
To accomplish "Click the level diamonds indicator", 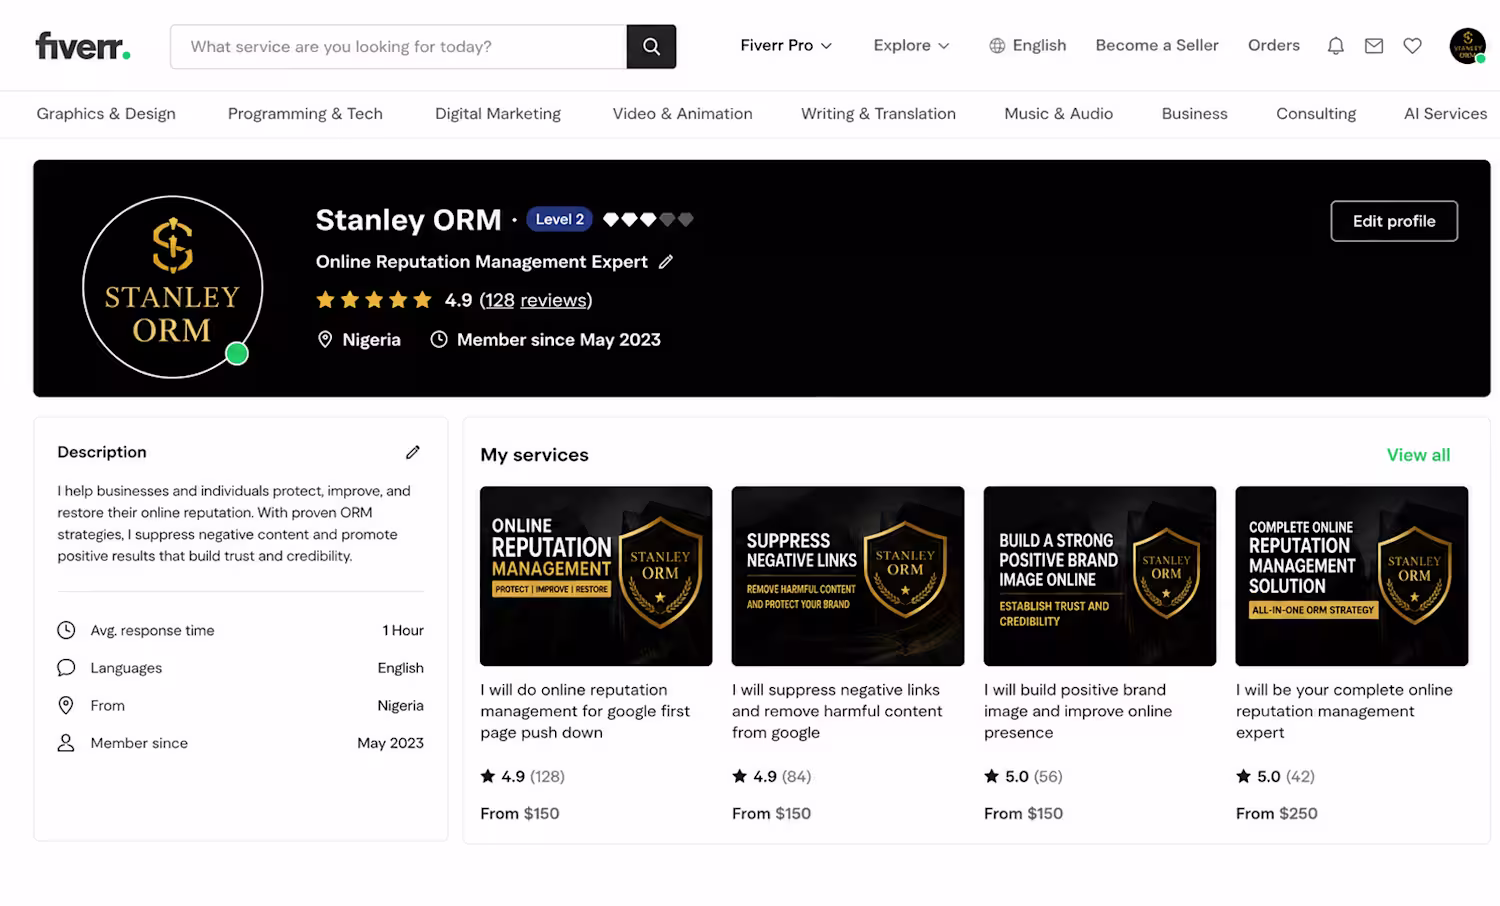I will coord(648,219).
